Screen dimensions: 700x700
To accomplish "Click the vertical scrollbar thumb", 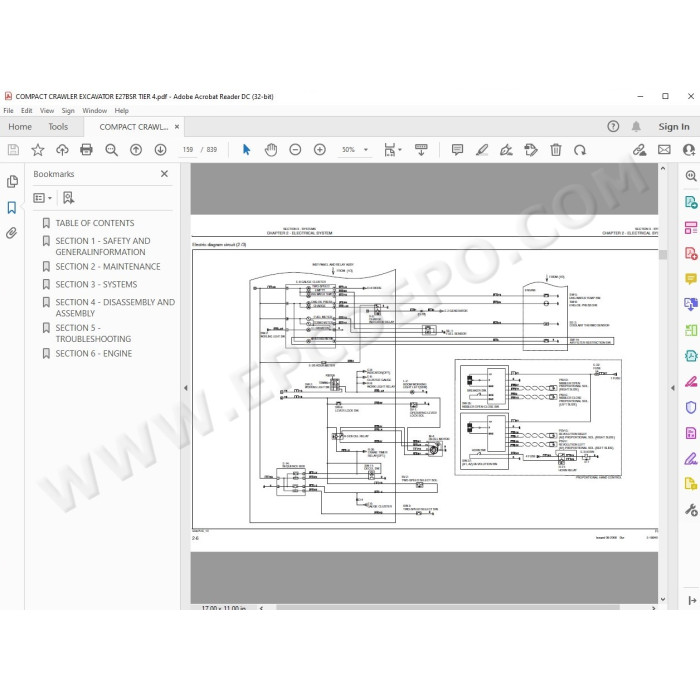I will (x=663, y=254).
